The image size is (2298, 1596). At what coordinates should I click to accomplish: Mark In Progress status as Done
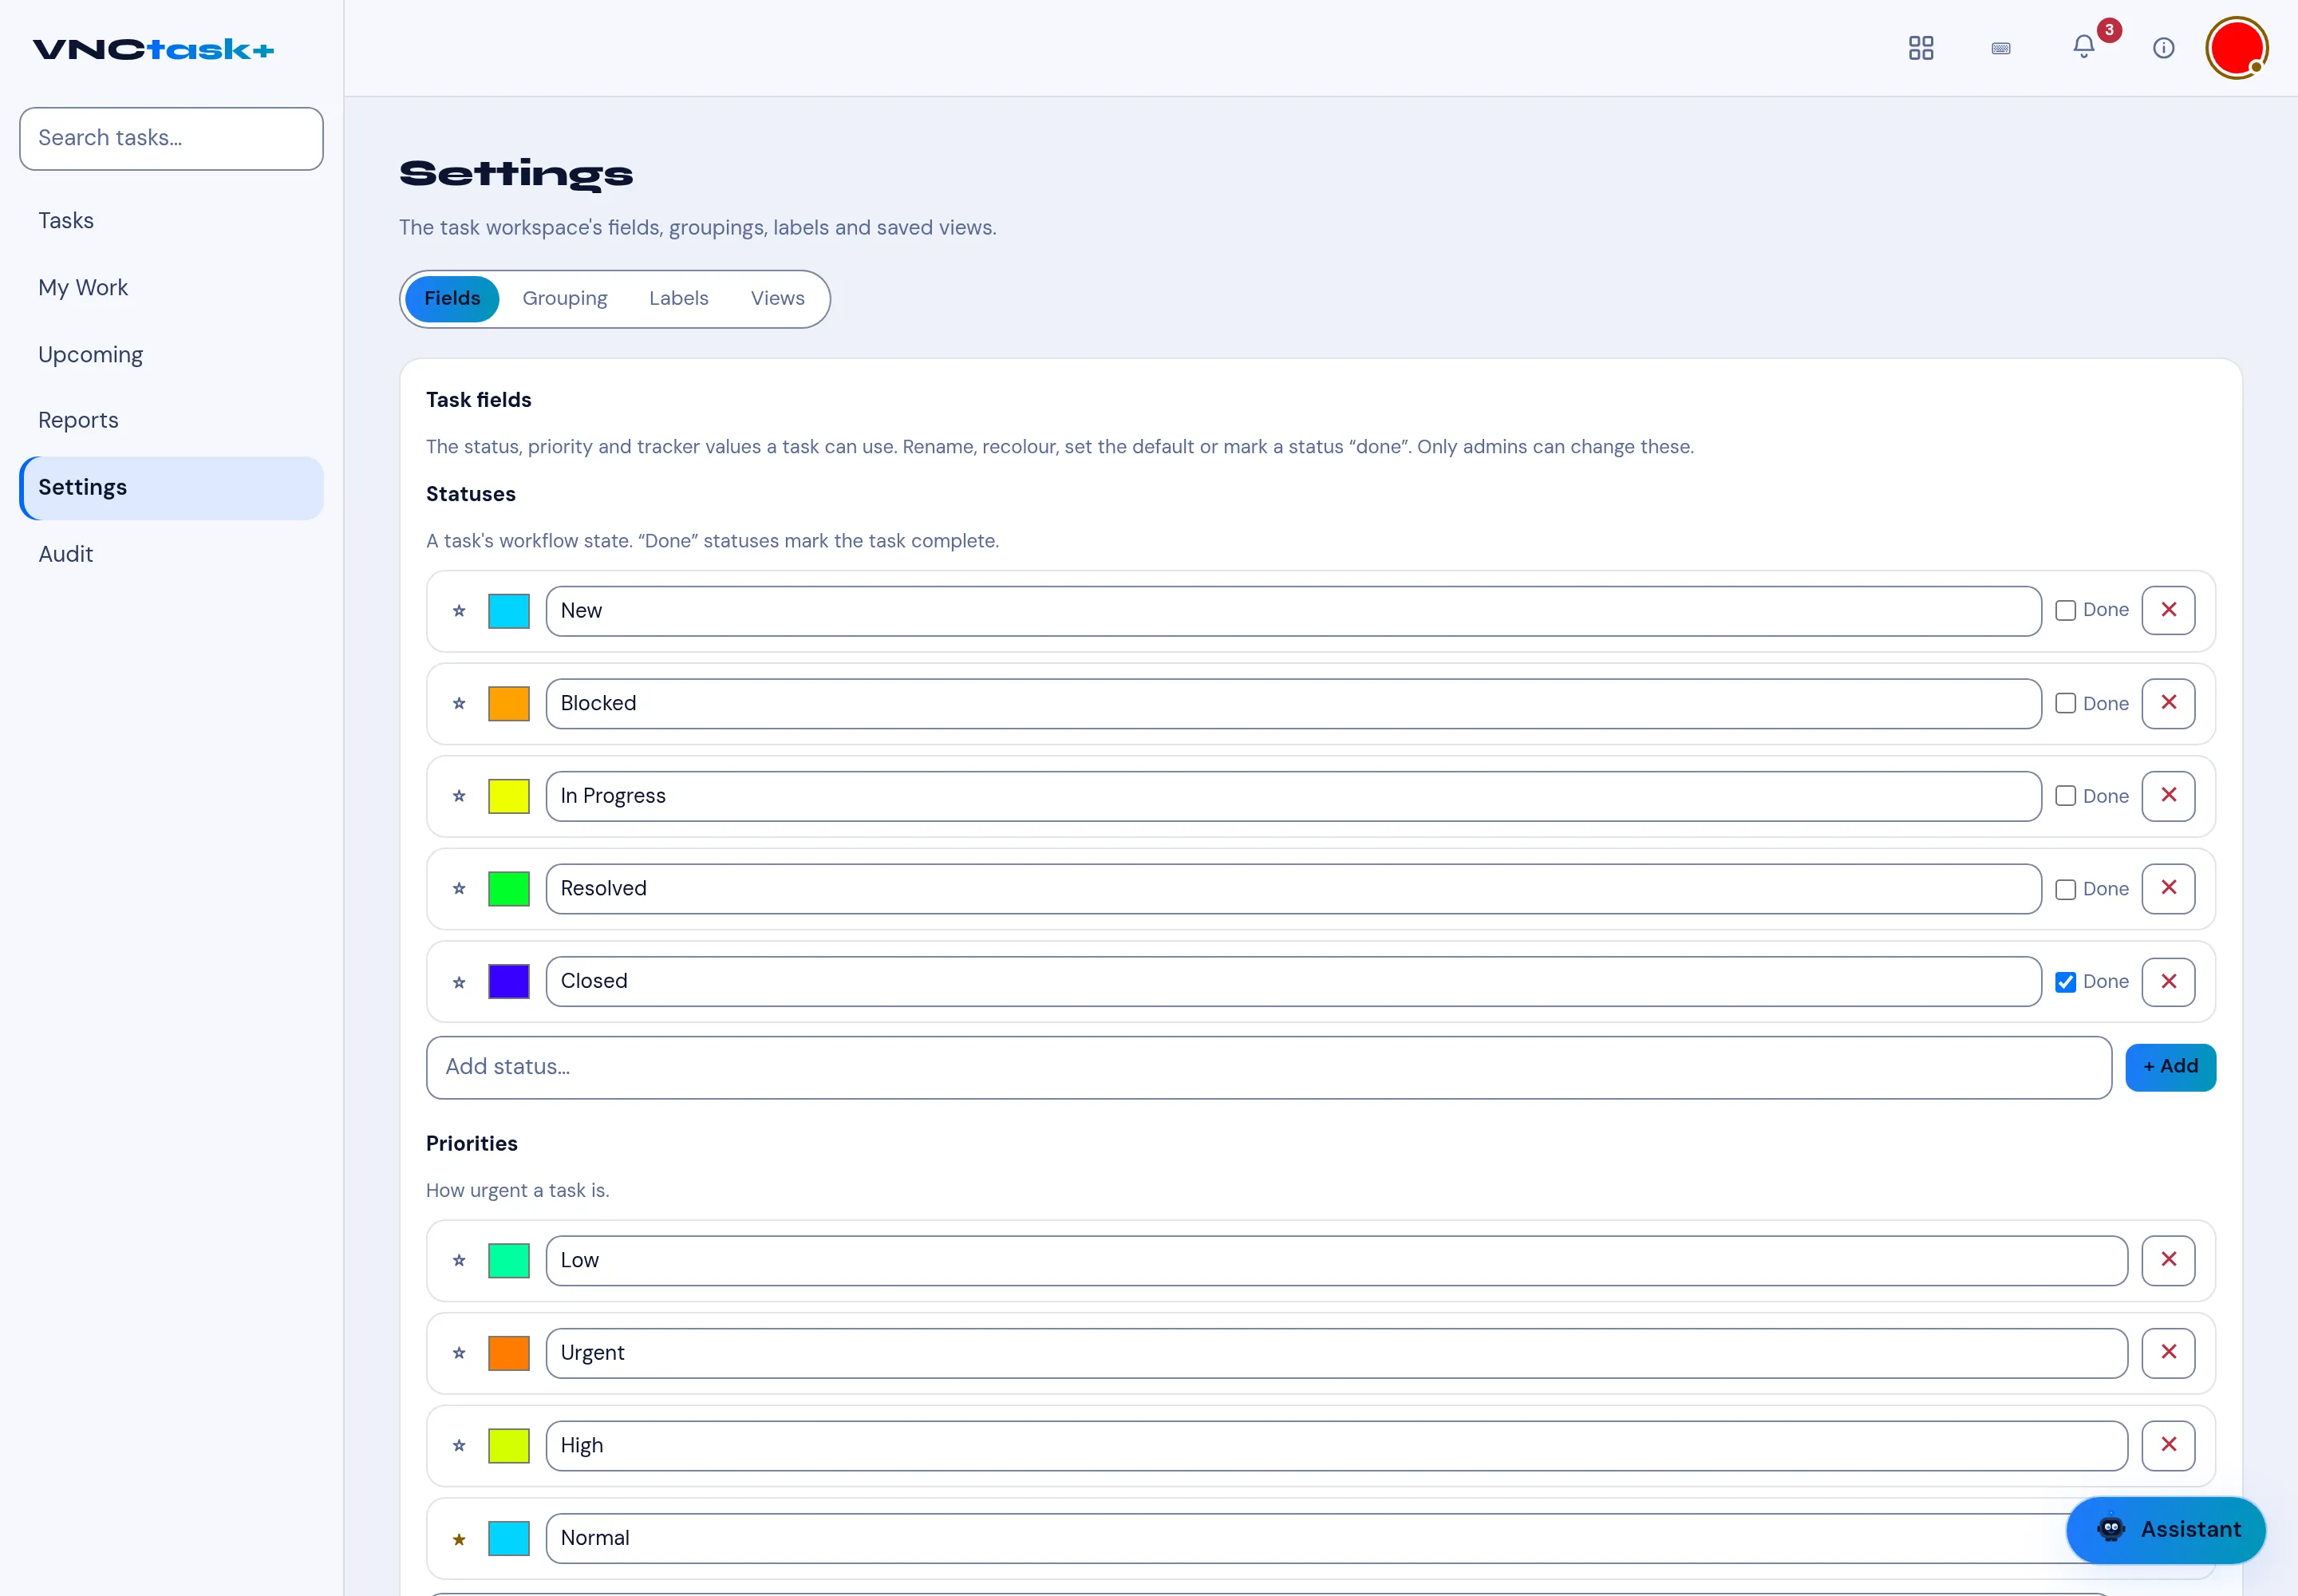click(2065, 796)
